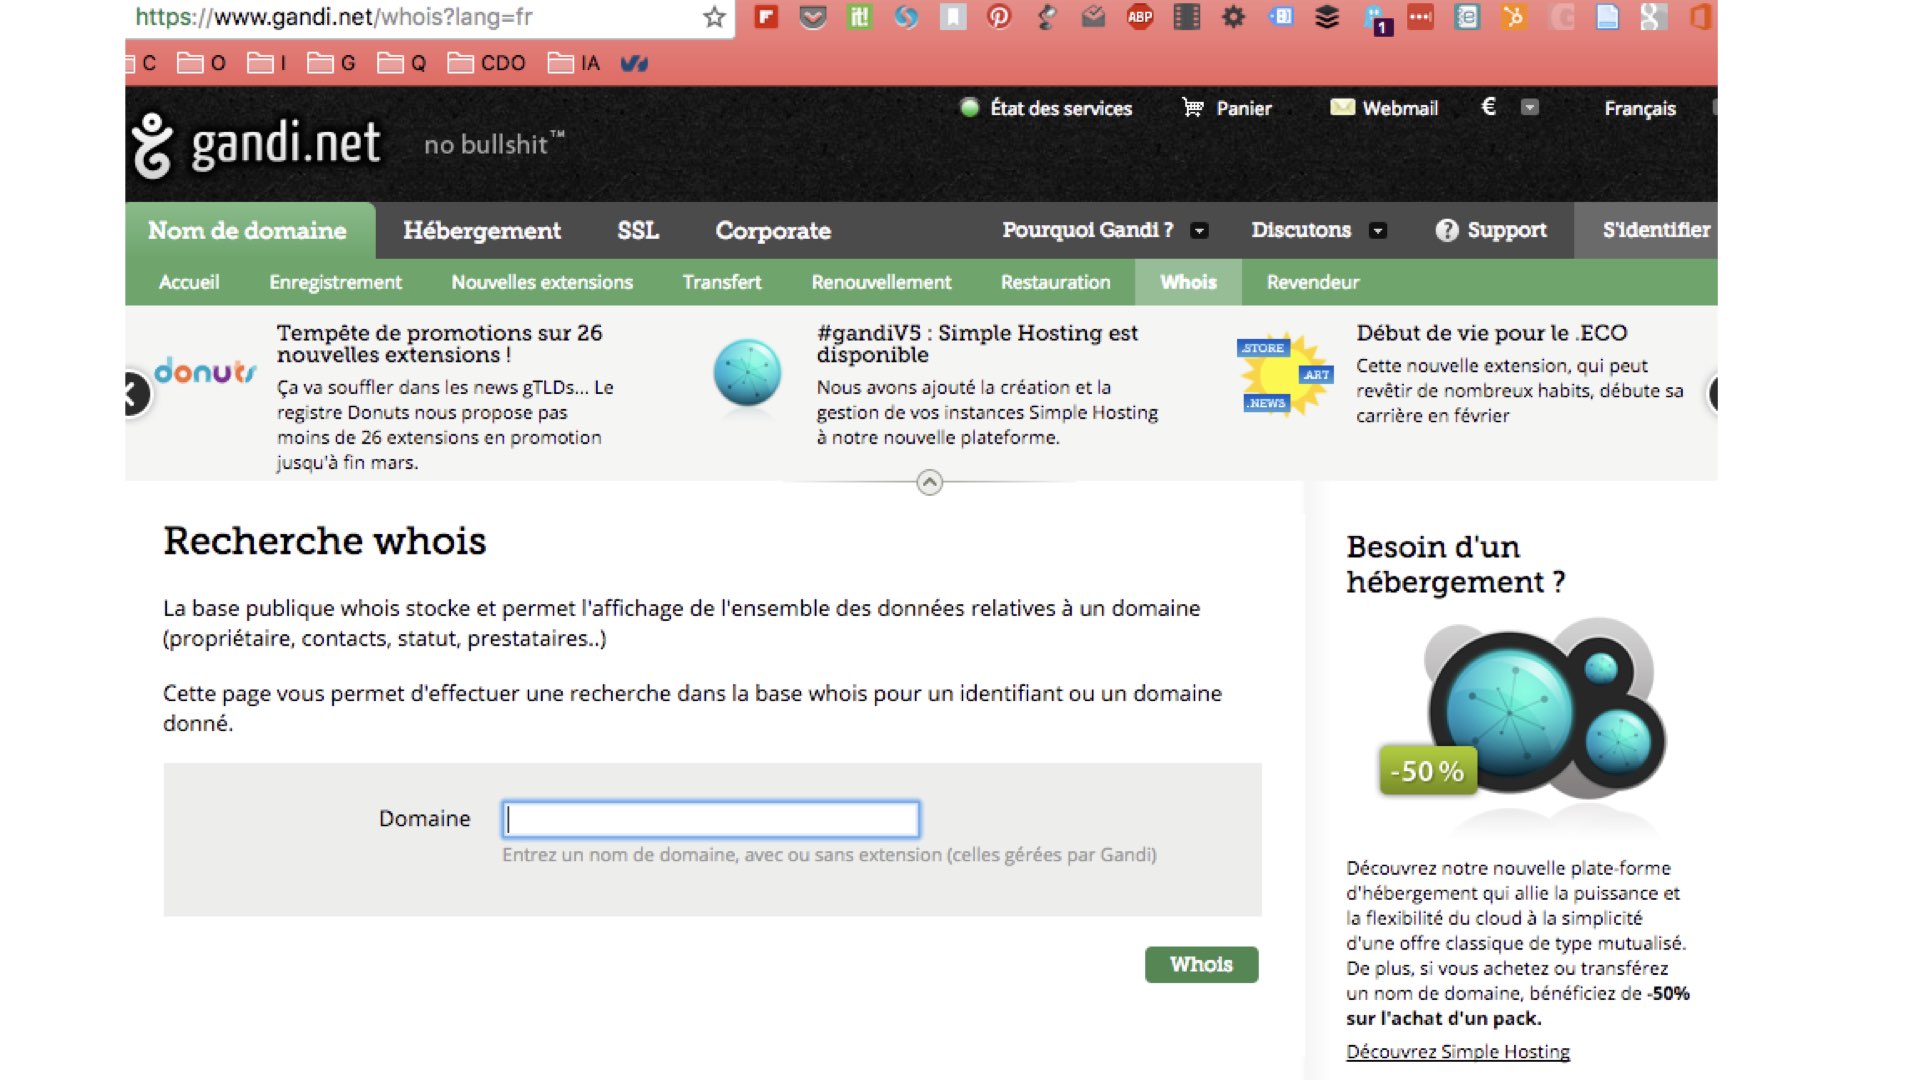Collapse the news banner with up chevron
Image resolution: width=1920 pixels, height=1080 pixels.
[x=929, y=483]
